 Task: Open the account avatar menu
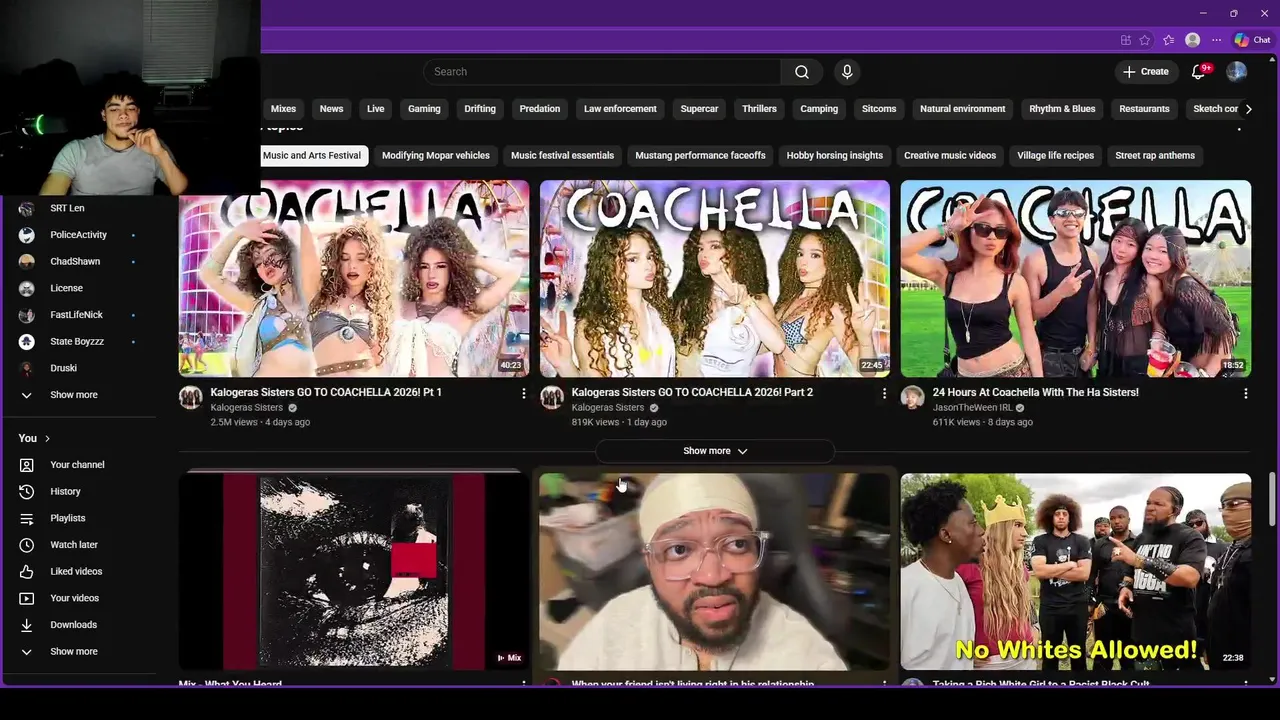pos(1237,72)
